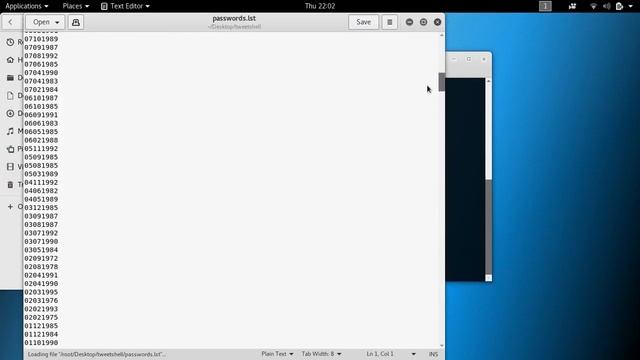
Task: Click the line 02091972
Action: (41, 258)
